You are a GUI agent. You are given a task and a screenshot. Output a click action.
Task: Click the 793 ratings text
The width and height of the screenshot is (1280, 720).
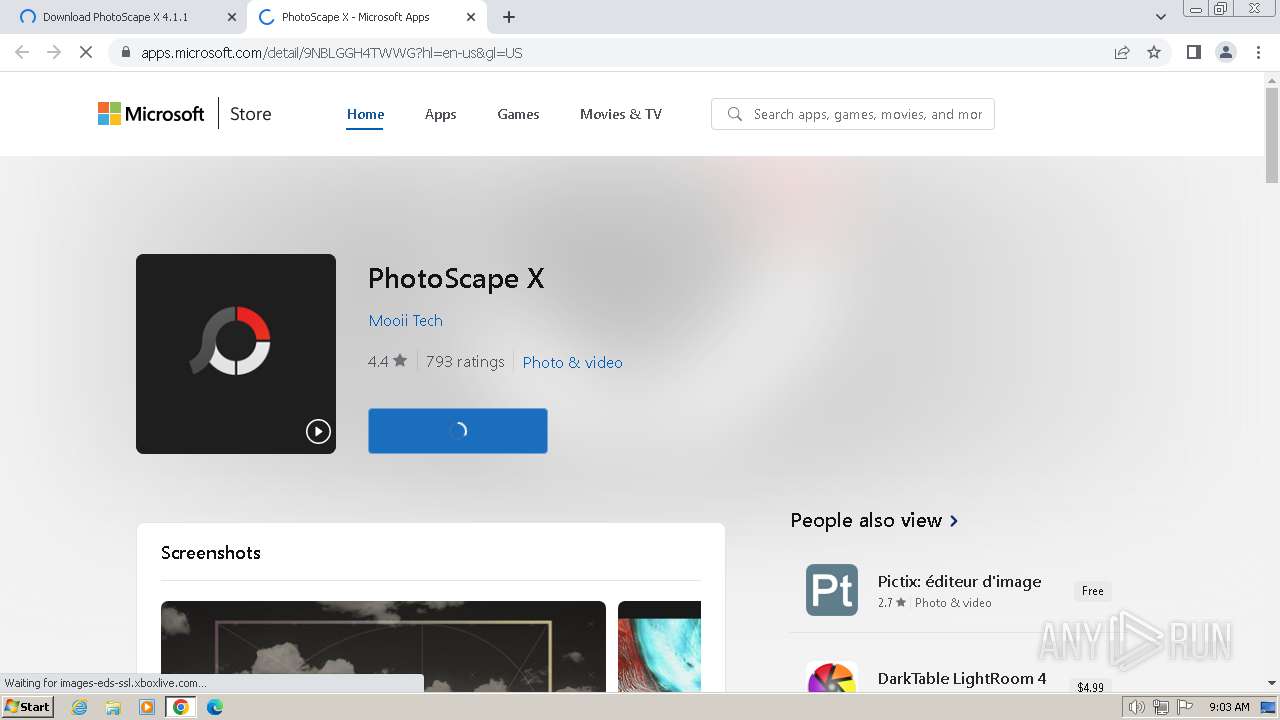[465, 361]
